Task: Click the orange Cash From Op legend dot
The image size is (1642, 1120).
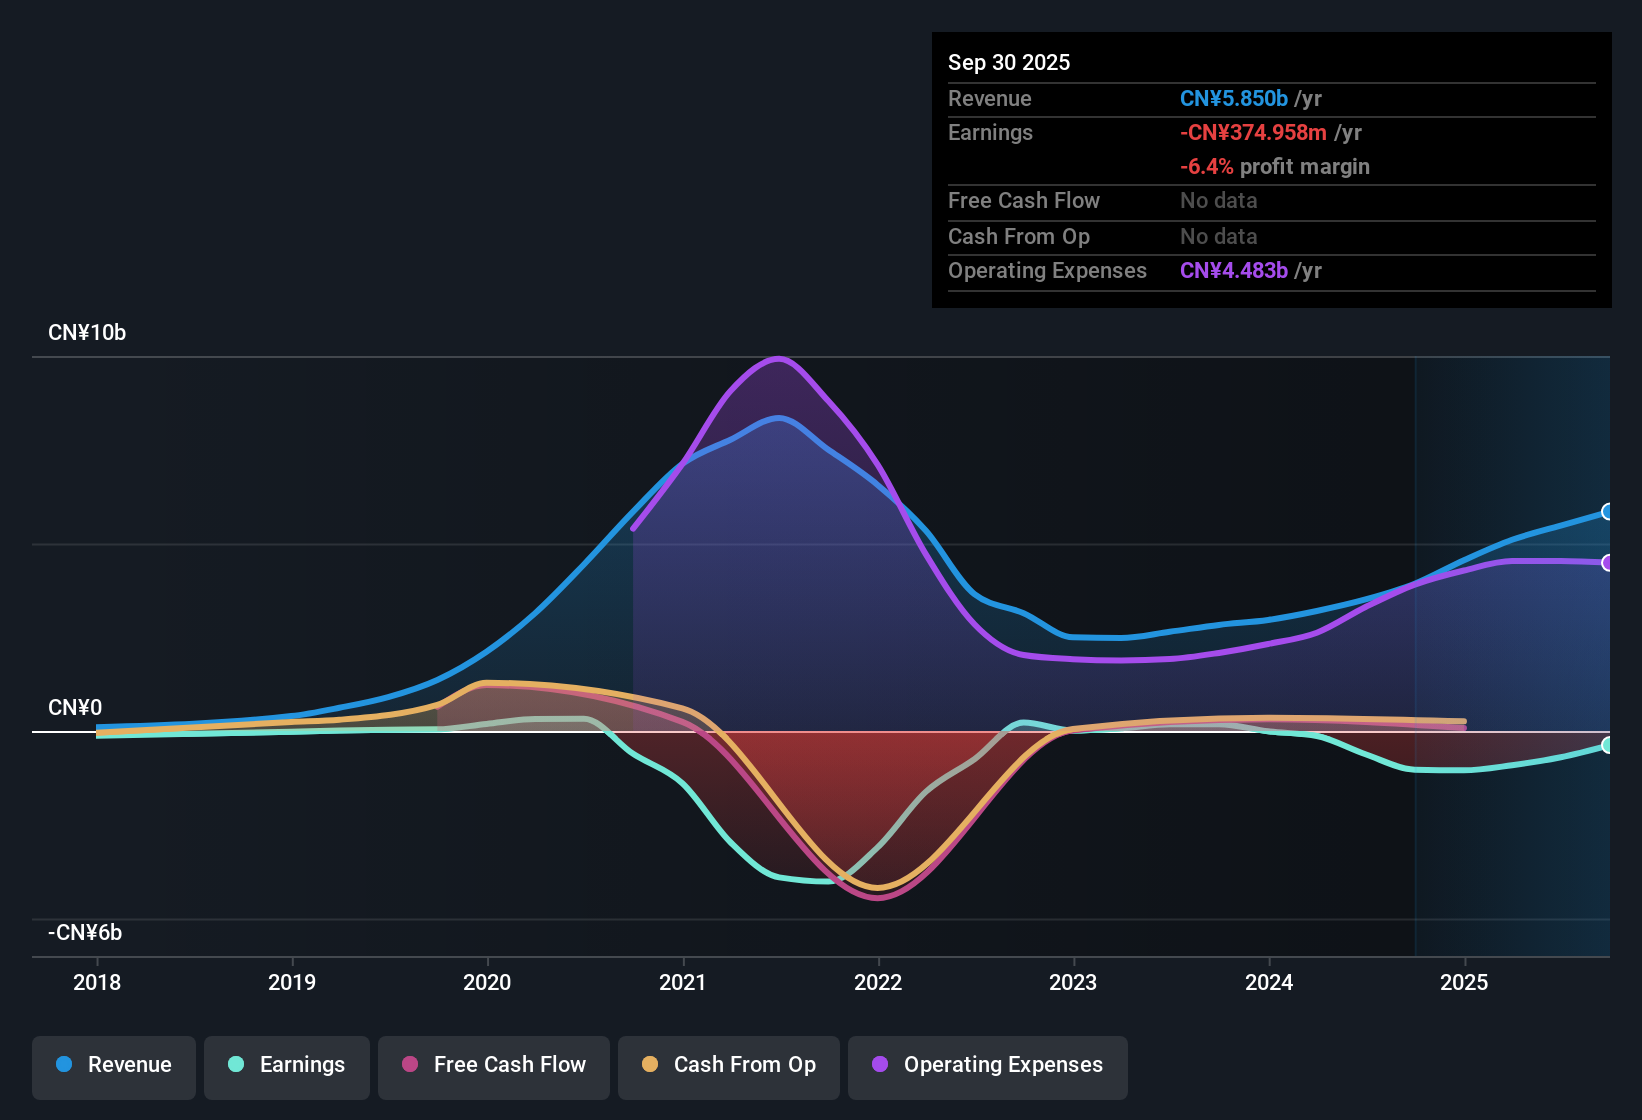Action: (x=651, y=1065)
